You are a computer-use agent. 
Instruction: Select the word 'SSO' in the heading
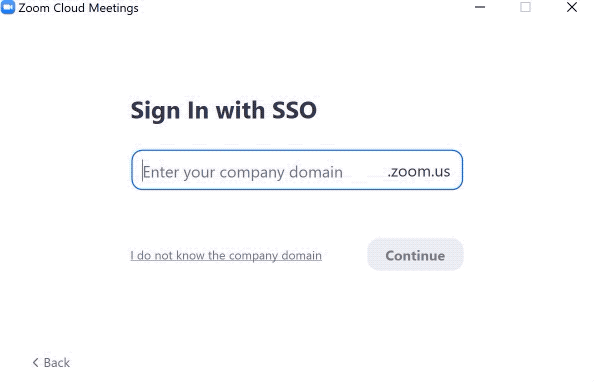294,110
